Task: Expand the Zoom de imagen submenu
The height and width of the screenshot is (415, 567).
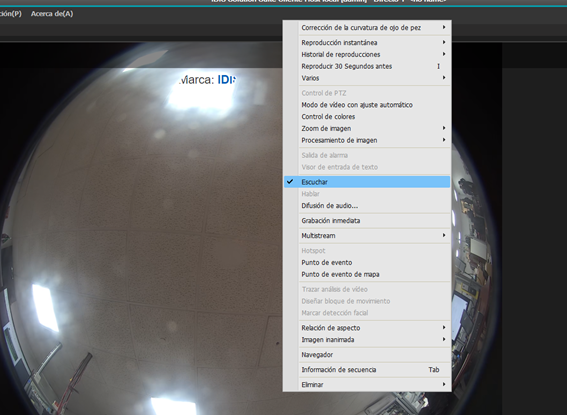Action: point(367,128)
